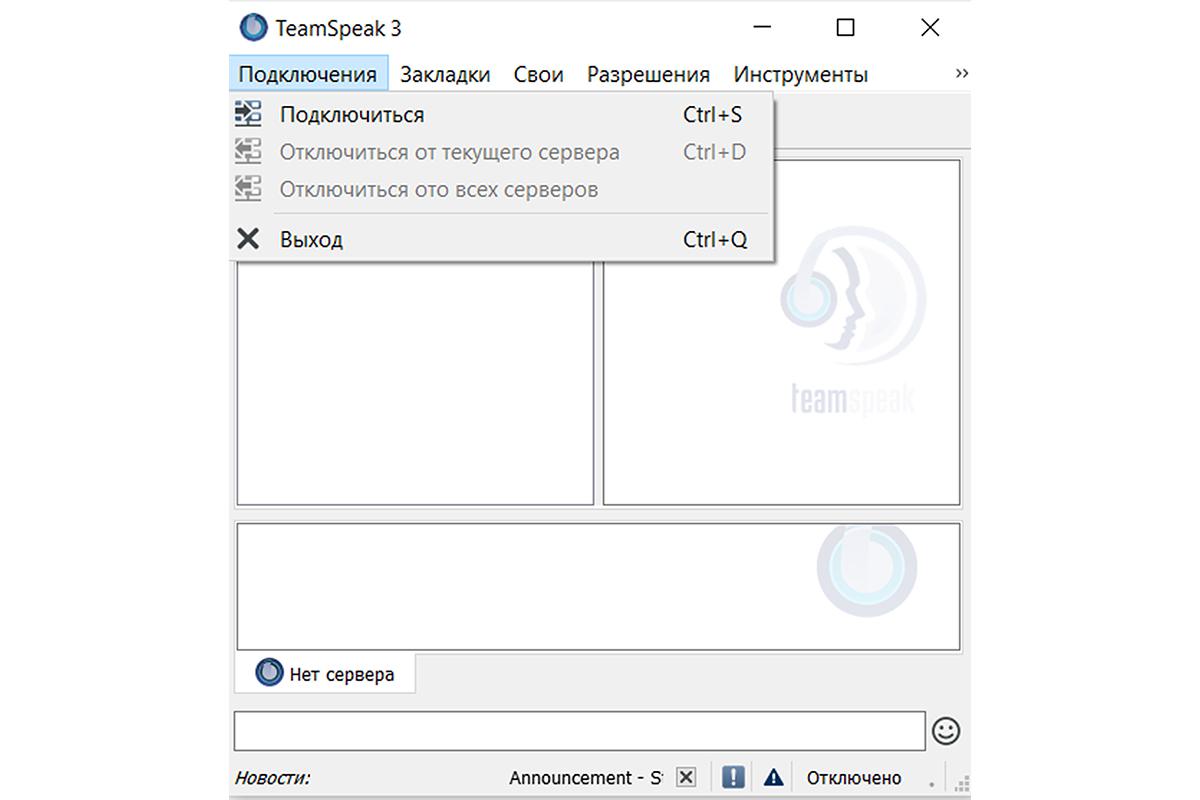The image size is (1200, 800).
Task: Open the Свои menu
Action: click(538, 73)
